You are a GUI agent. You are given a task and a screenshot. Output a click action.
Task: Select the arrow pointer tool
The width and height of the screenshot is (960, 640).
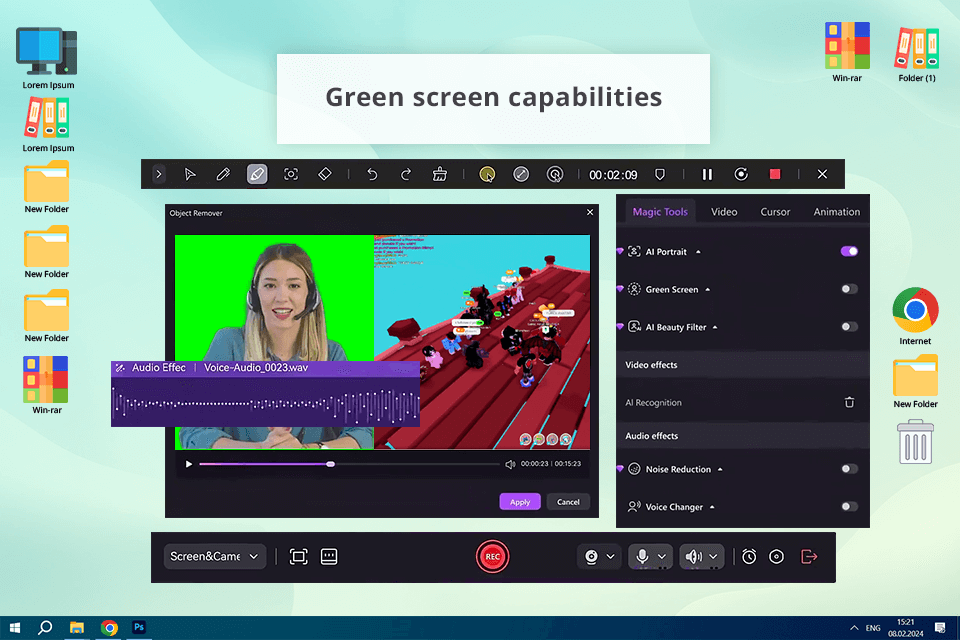(x=190, y=175)
